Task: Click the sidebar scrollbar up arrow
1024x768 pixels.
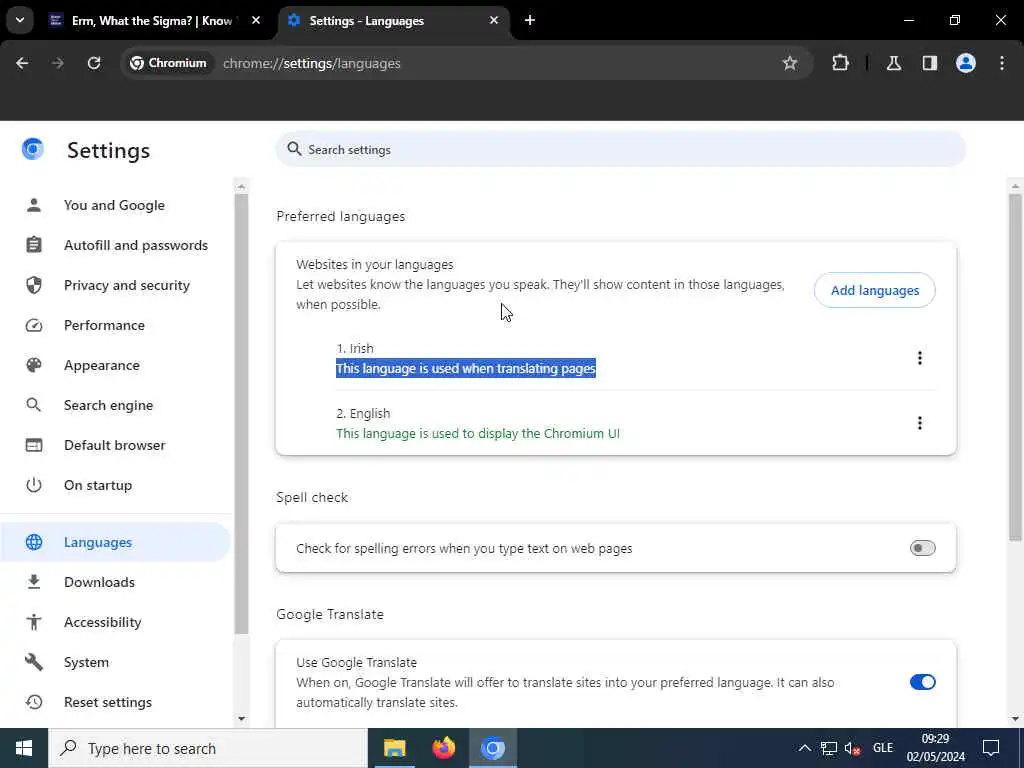Action: click(x=242, y=187)
